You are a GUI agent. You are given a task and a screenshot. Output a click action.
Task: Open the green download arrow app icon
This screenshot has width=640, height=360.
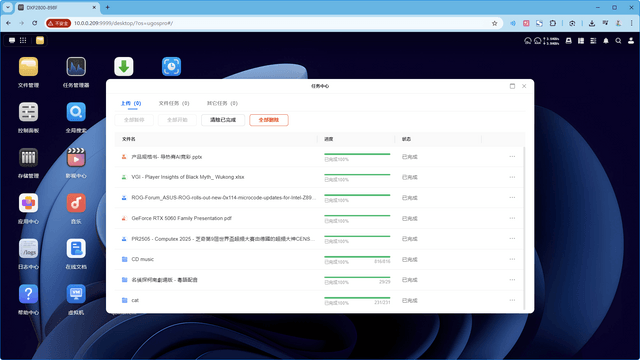point(124,67)
